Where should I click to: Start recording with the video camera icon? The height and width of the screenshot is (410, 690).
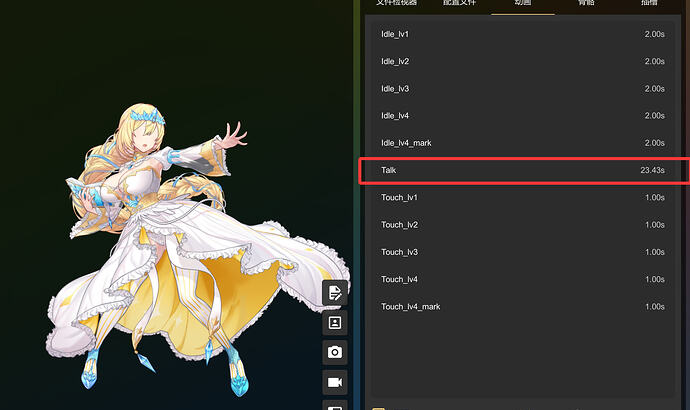click(335, 382)
